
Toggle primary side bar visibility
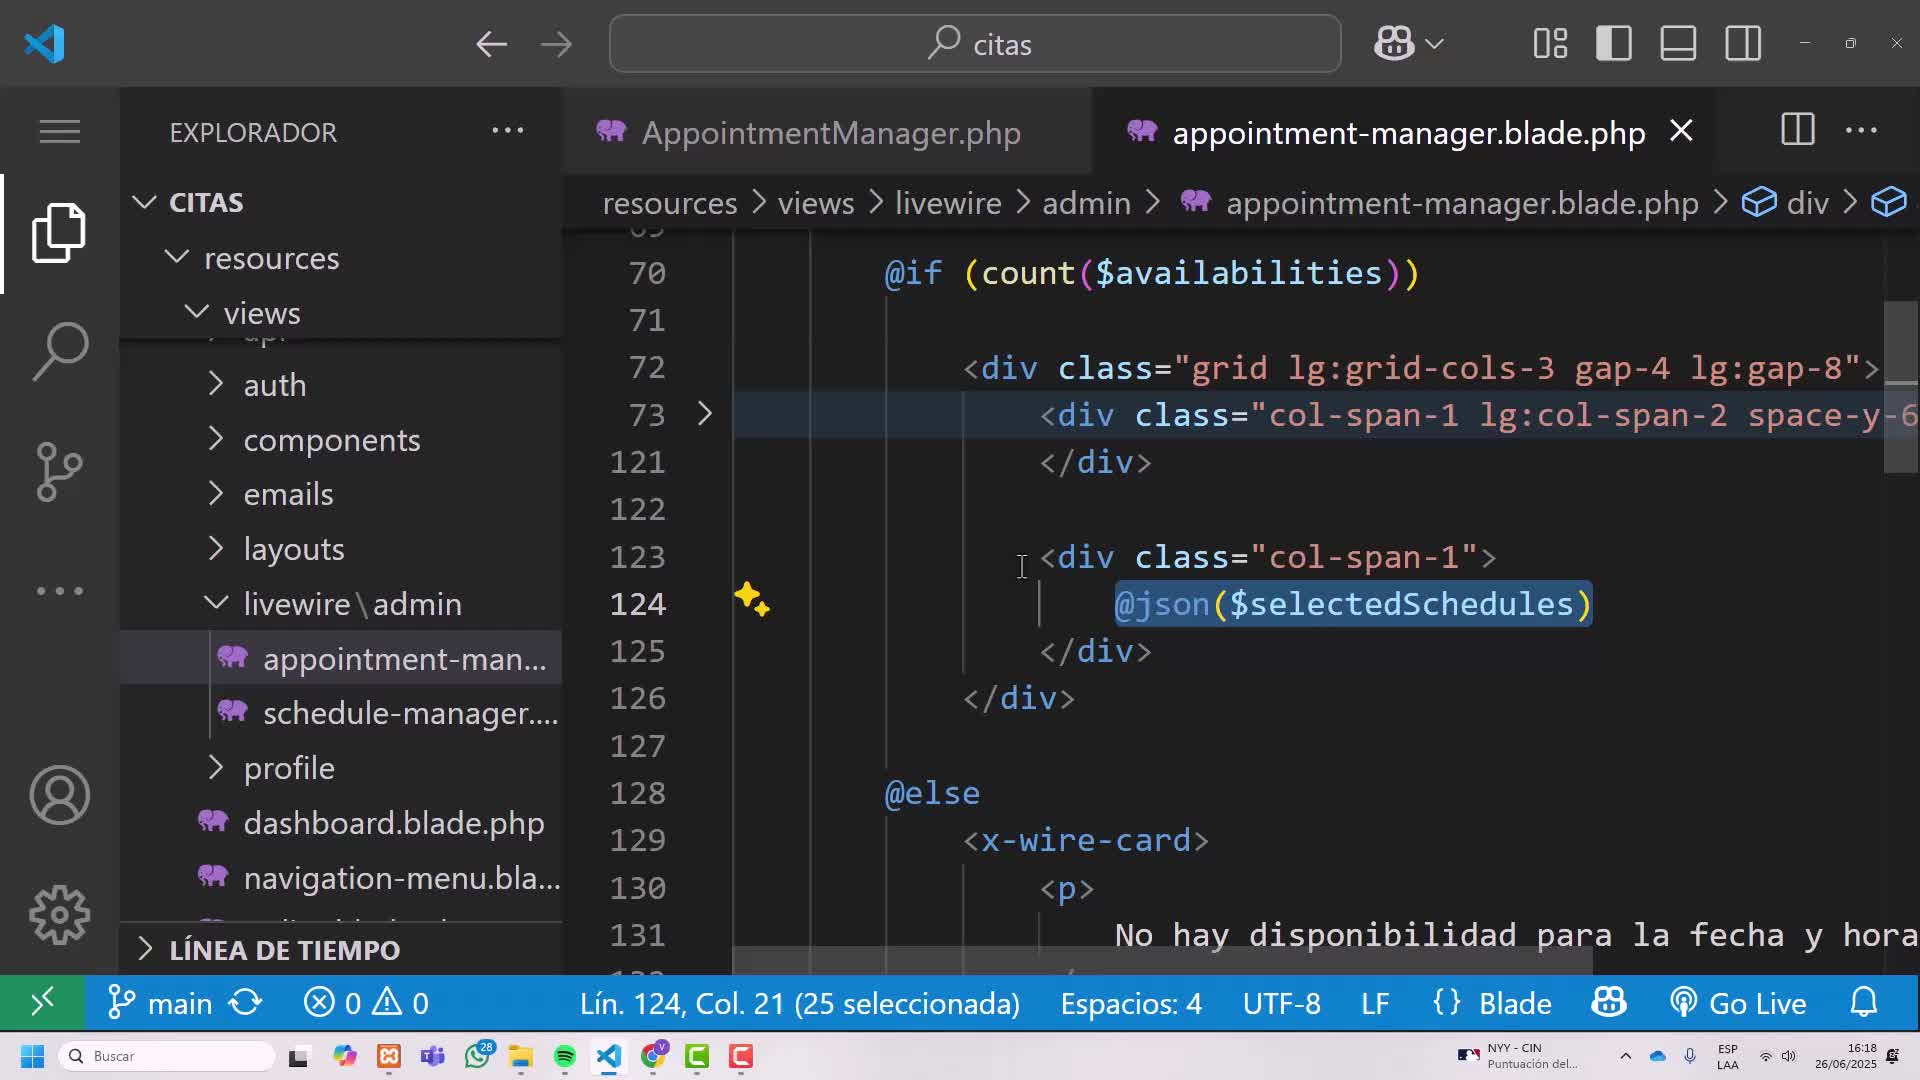[x=1614, y=44]
